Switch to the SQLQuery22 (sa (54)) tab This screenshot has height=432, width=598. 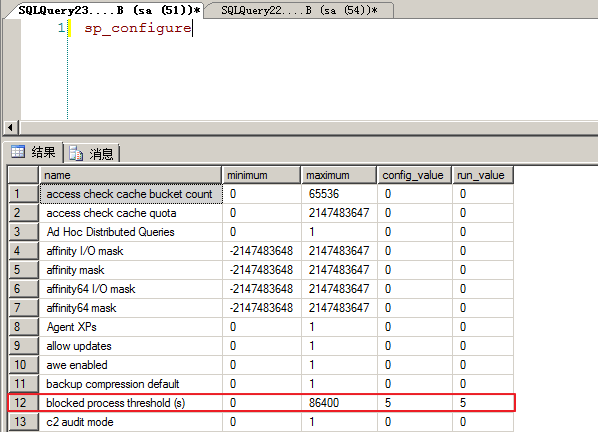coord(299,10)
